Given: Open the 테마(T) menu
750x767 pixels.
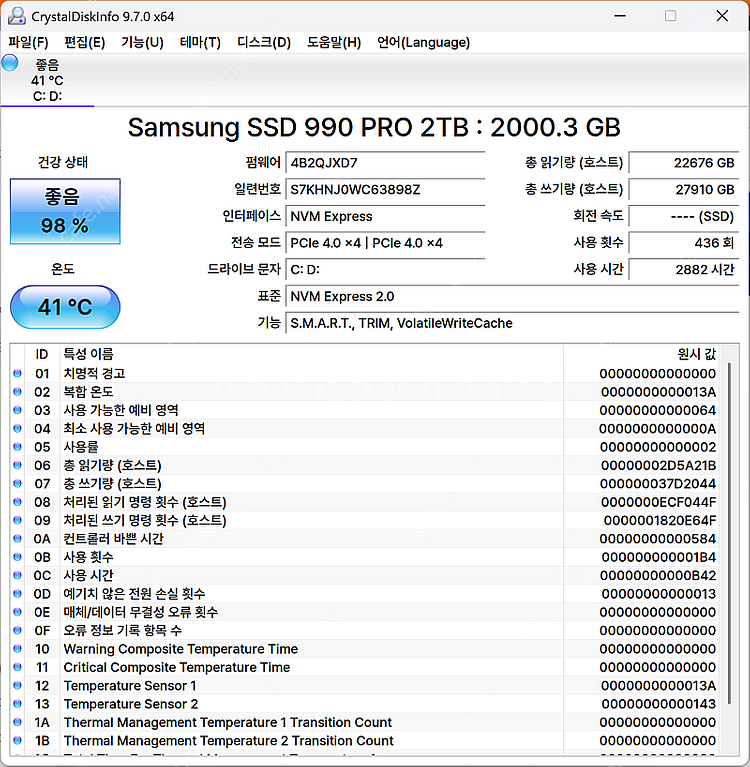Looking at the screenshot, I should 200,43.
